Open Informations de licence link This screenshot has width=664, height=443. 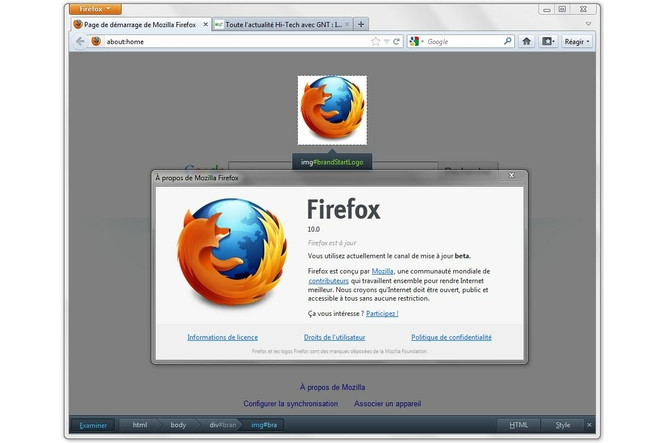(223, 338)
